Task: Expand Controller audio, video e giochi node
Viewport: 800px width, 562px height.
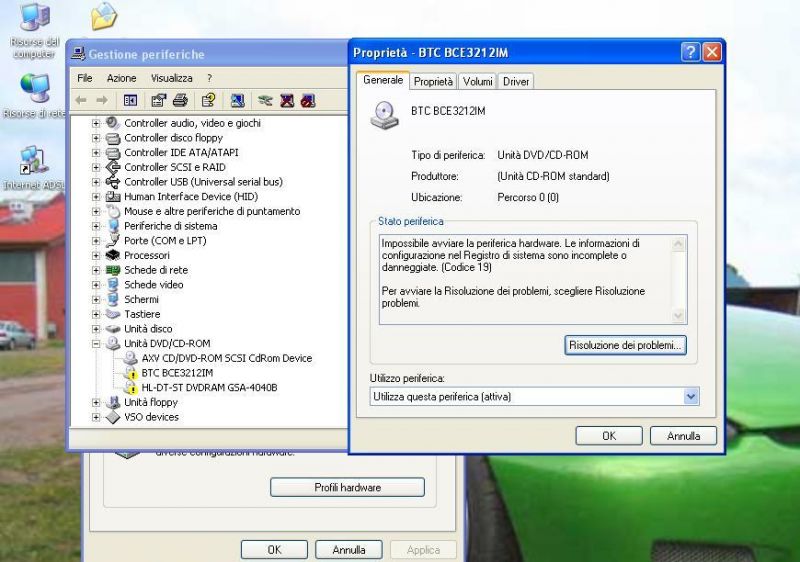Action: [x=96, y=123]
